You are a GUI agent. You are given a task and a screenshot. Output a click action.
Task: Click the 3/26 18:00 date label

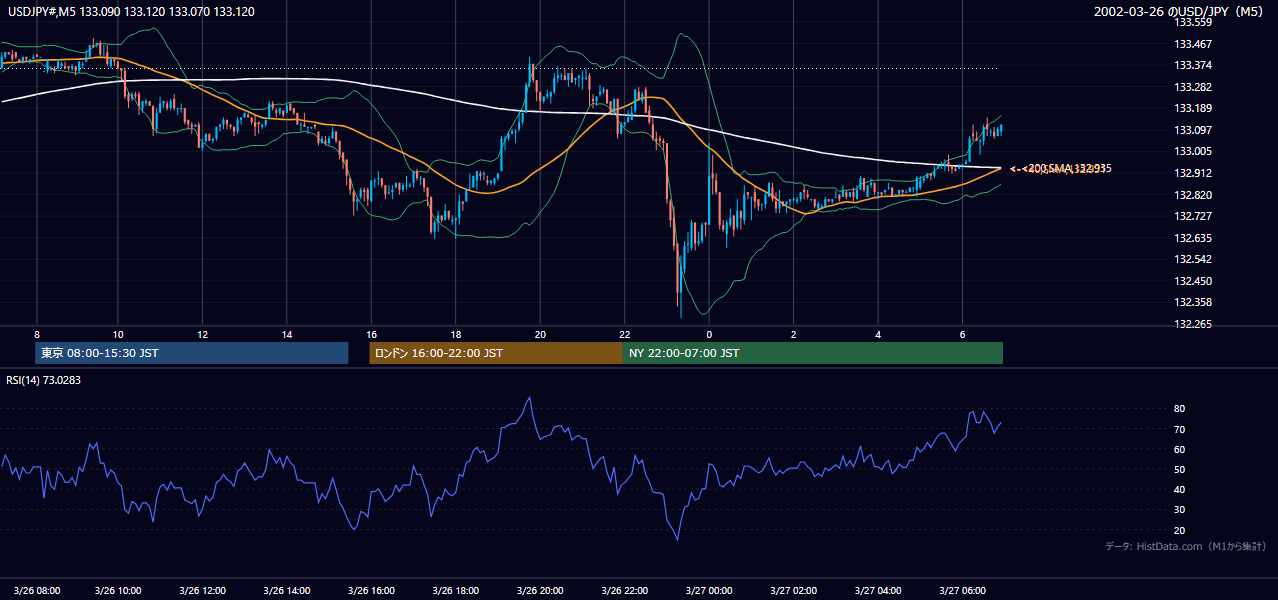tap(456, 591)
